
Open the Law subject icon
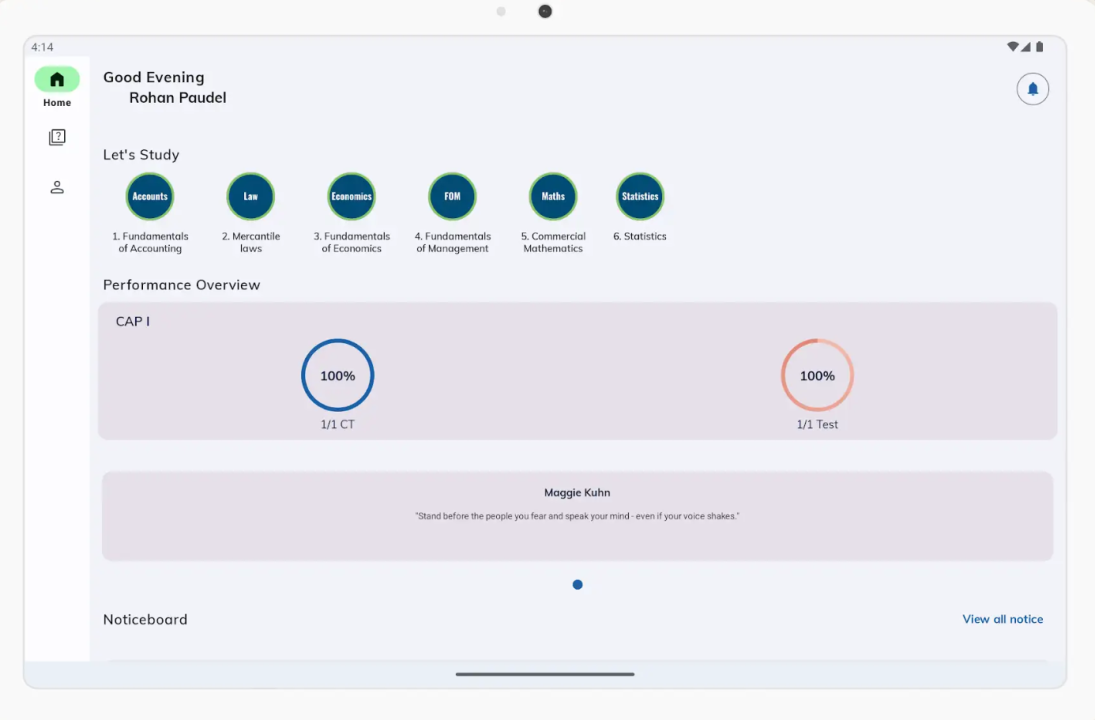(251, 196)
